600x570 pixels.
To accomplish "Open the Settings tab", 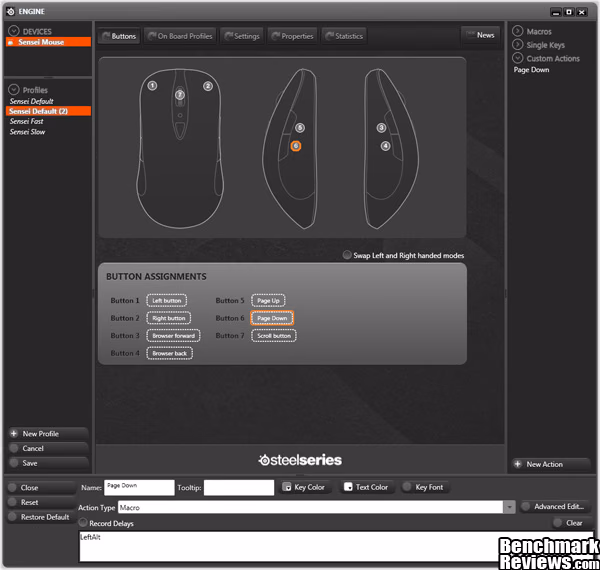I will (x=242, y=36).
